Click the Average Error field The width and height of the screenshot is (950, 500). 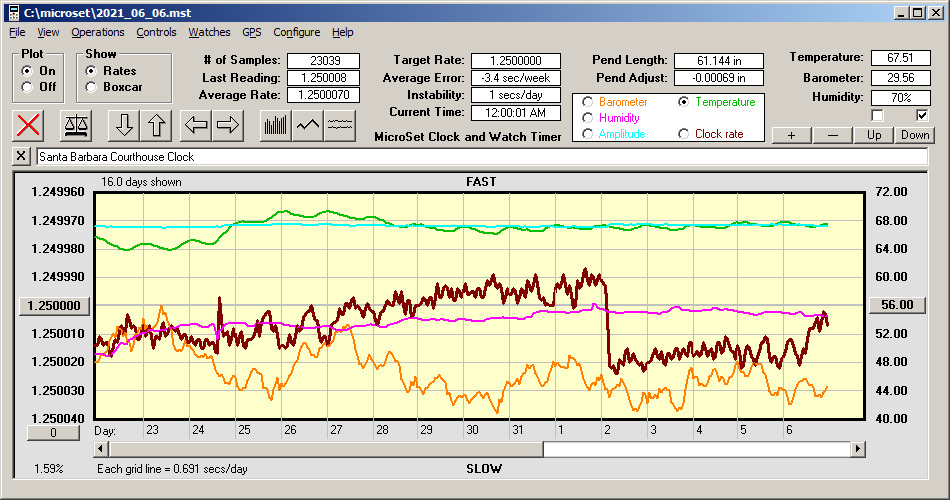click(x=516, y=78)
